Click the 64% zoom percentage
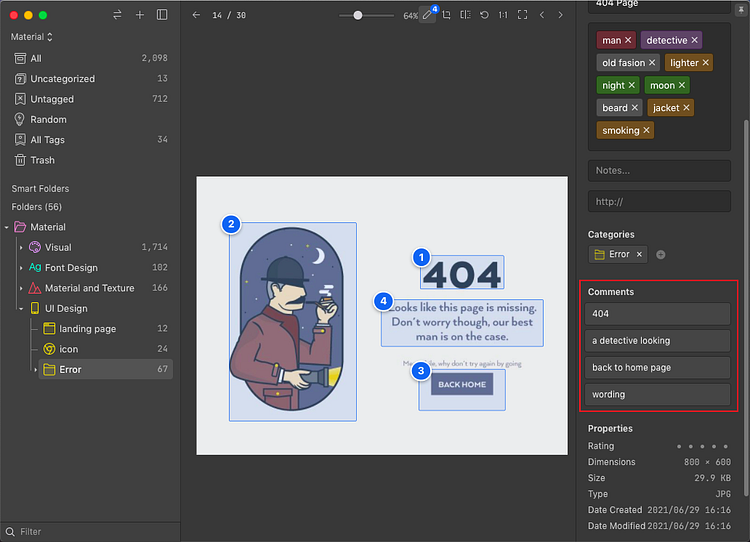The width and height of the screenshot is (750, 542). tap(410, 16)
